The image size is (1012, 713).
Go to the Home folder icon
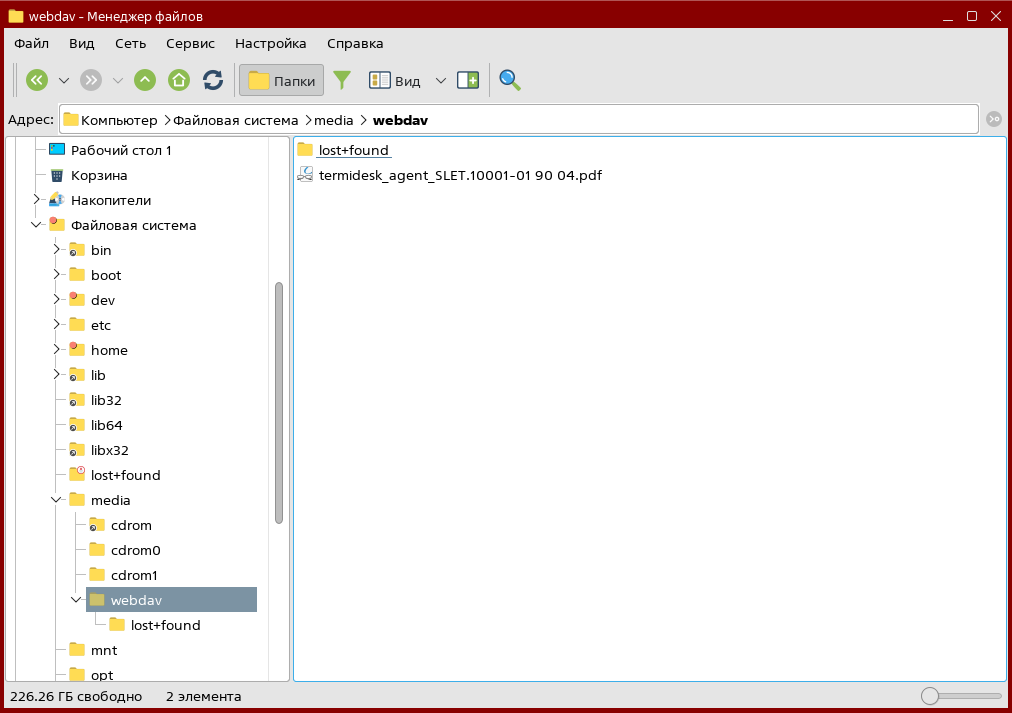pyautogui.click(x=179, y=80)
